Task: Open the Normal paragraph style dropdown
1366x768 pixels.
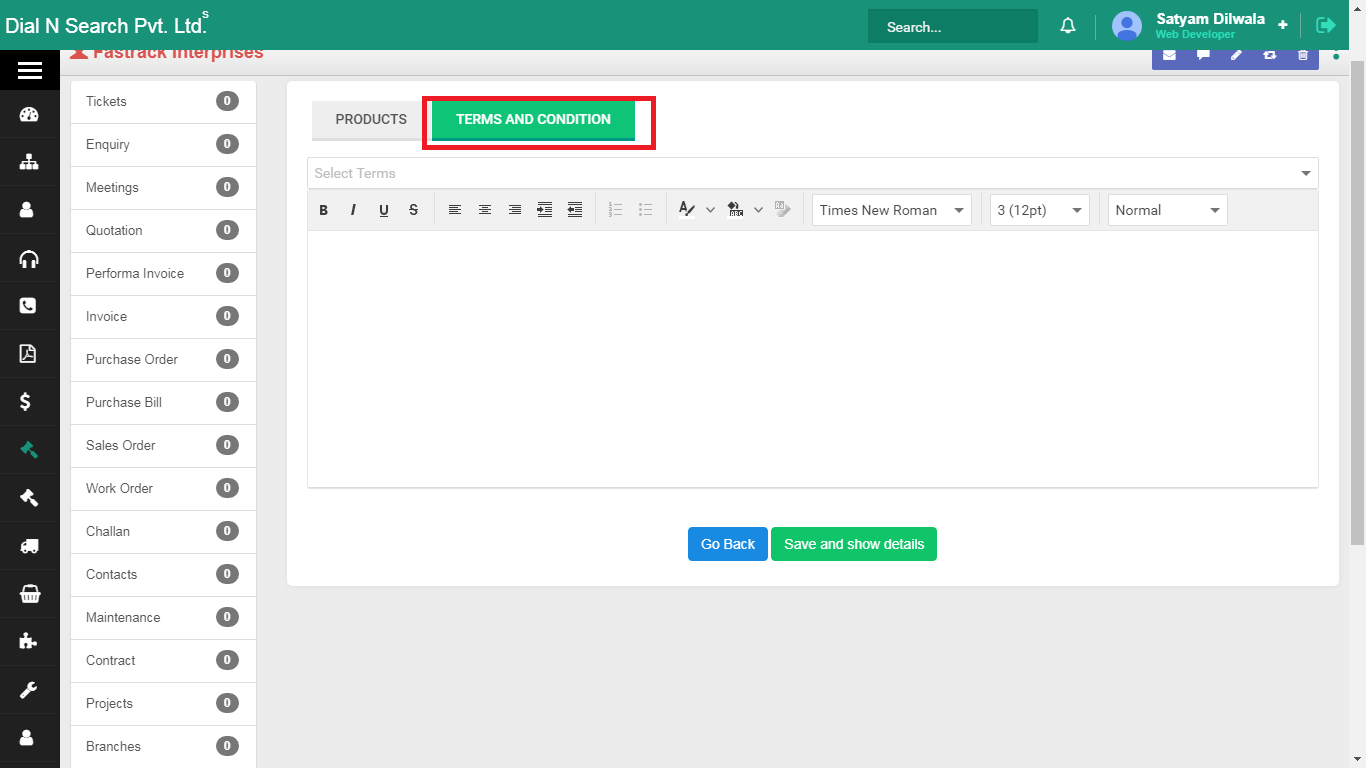Action: click(1167, 210)
